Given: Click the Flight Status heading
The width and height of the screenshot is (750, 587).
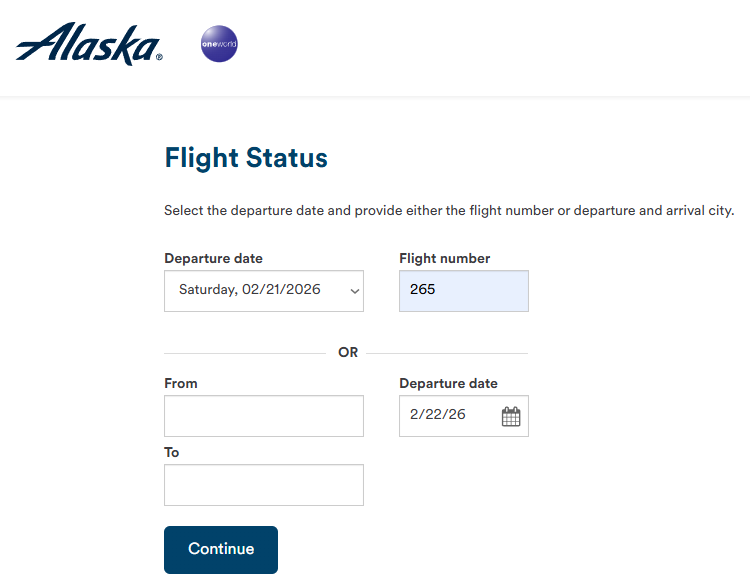Looking at the screenshot, I should [x=246, y=158].
